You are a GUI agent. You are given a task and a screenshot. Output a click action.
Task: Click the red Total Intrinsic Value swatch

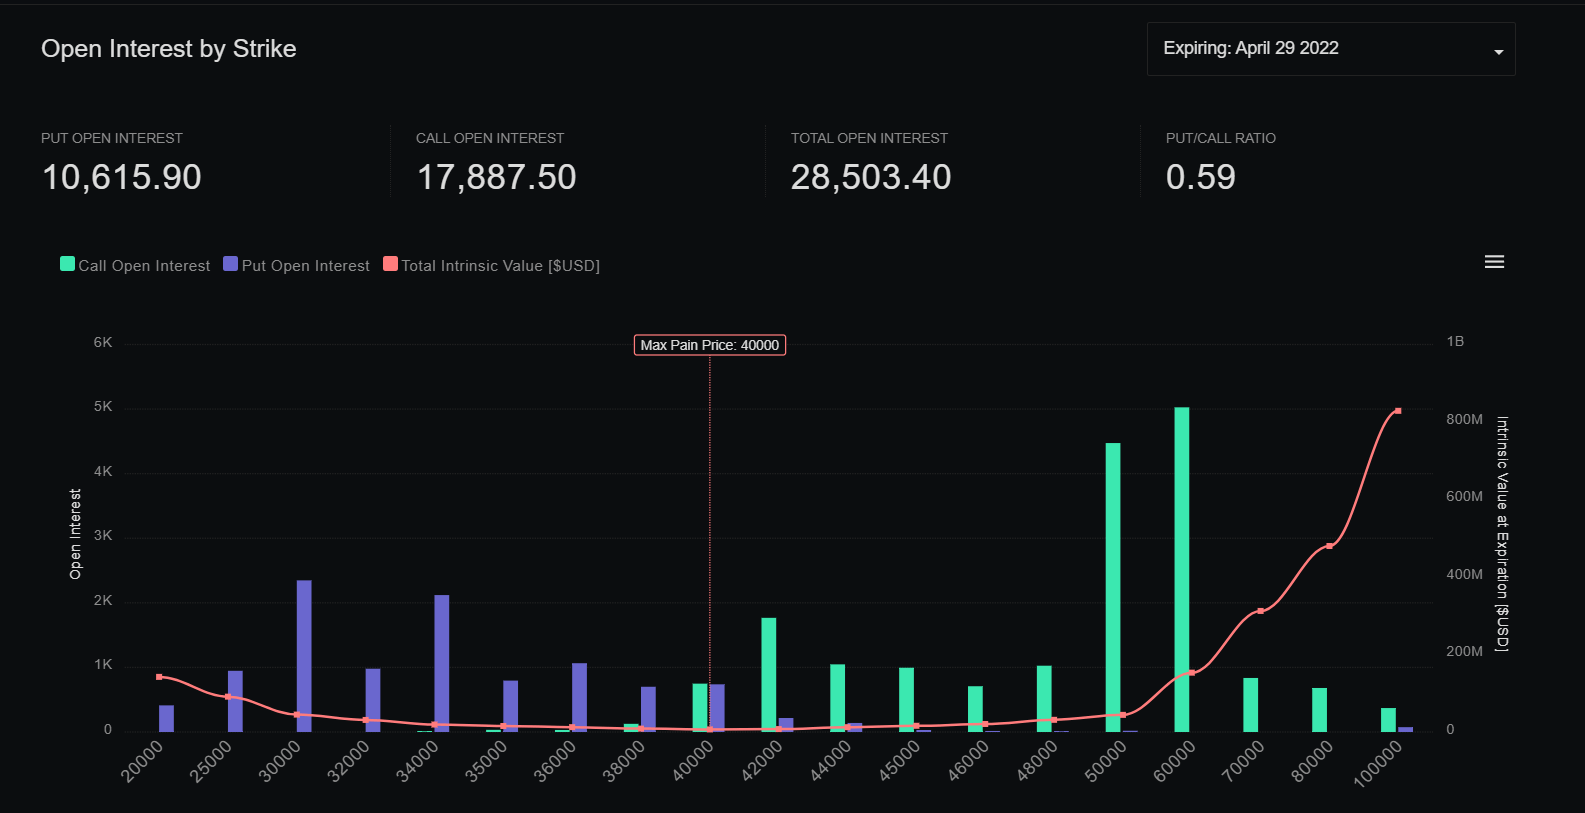coord(390,264)
